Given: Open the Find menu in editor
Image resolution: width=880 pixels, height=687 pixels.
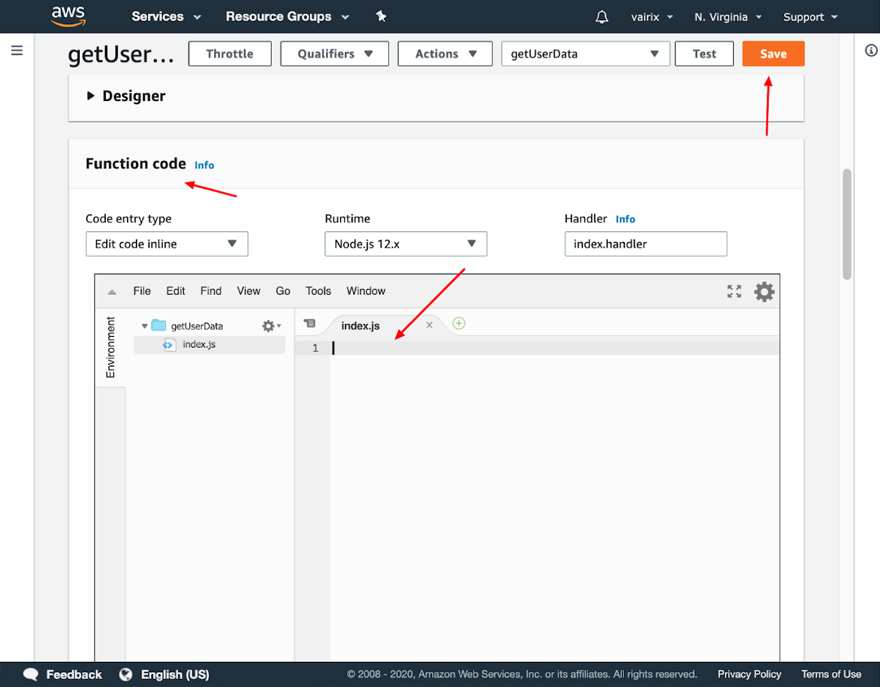Looking at the screenshot, I should pos(210,291).
